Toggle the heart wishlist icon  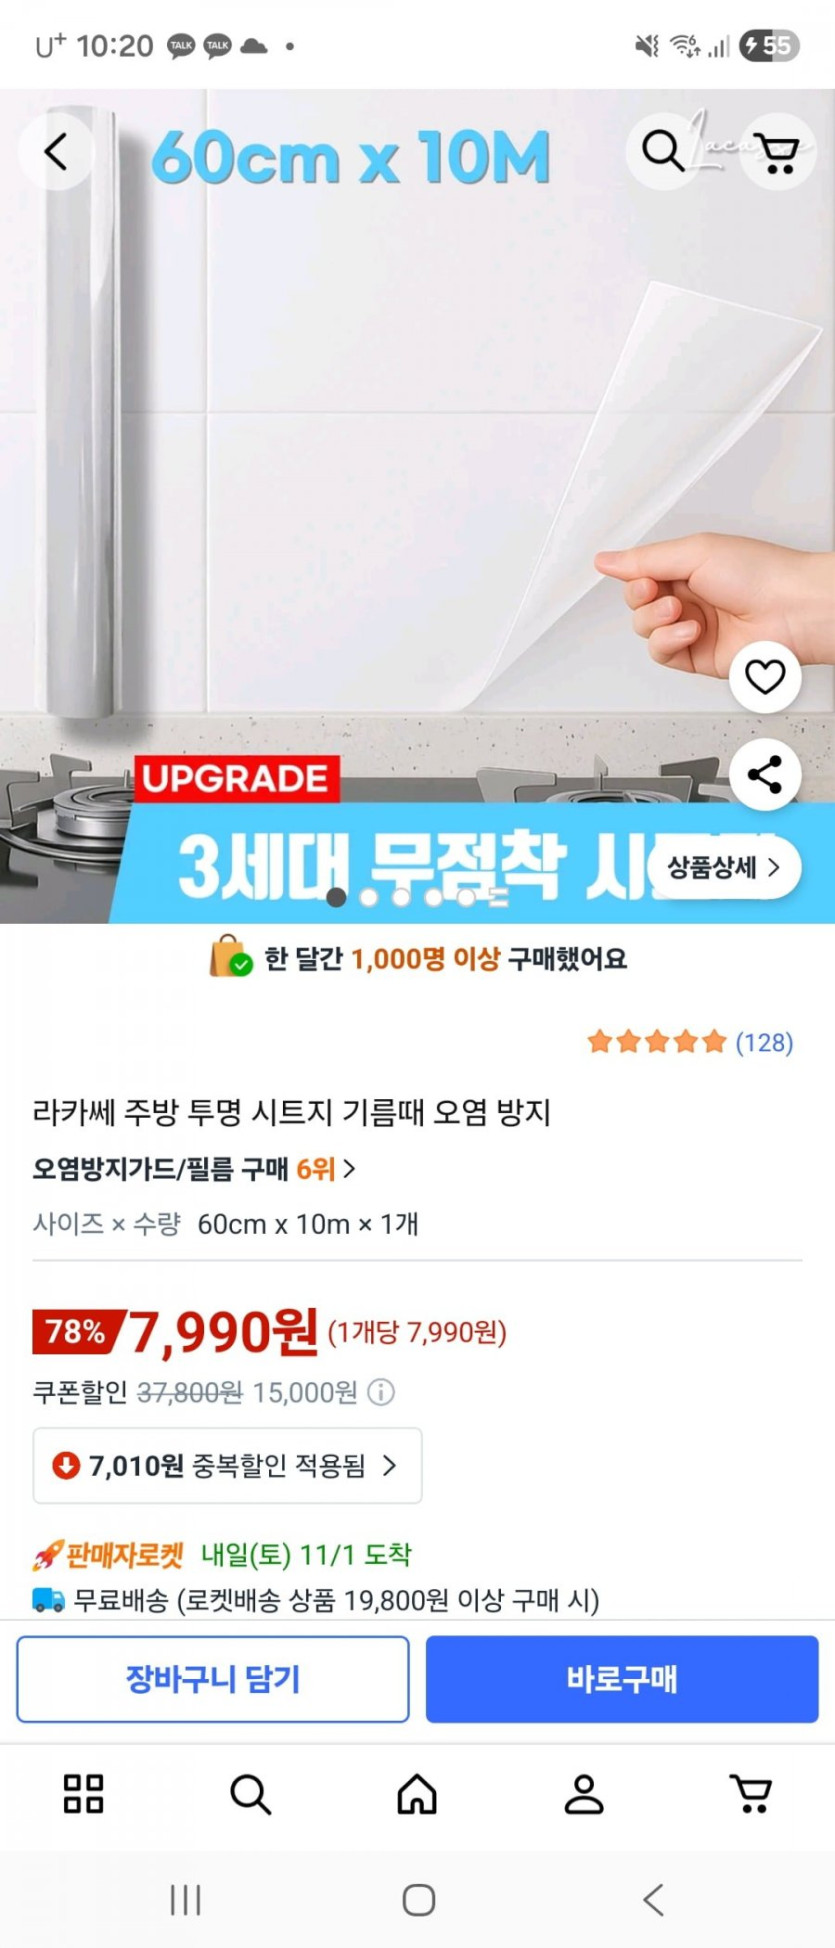coord(765,677)
